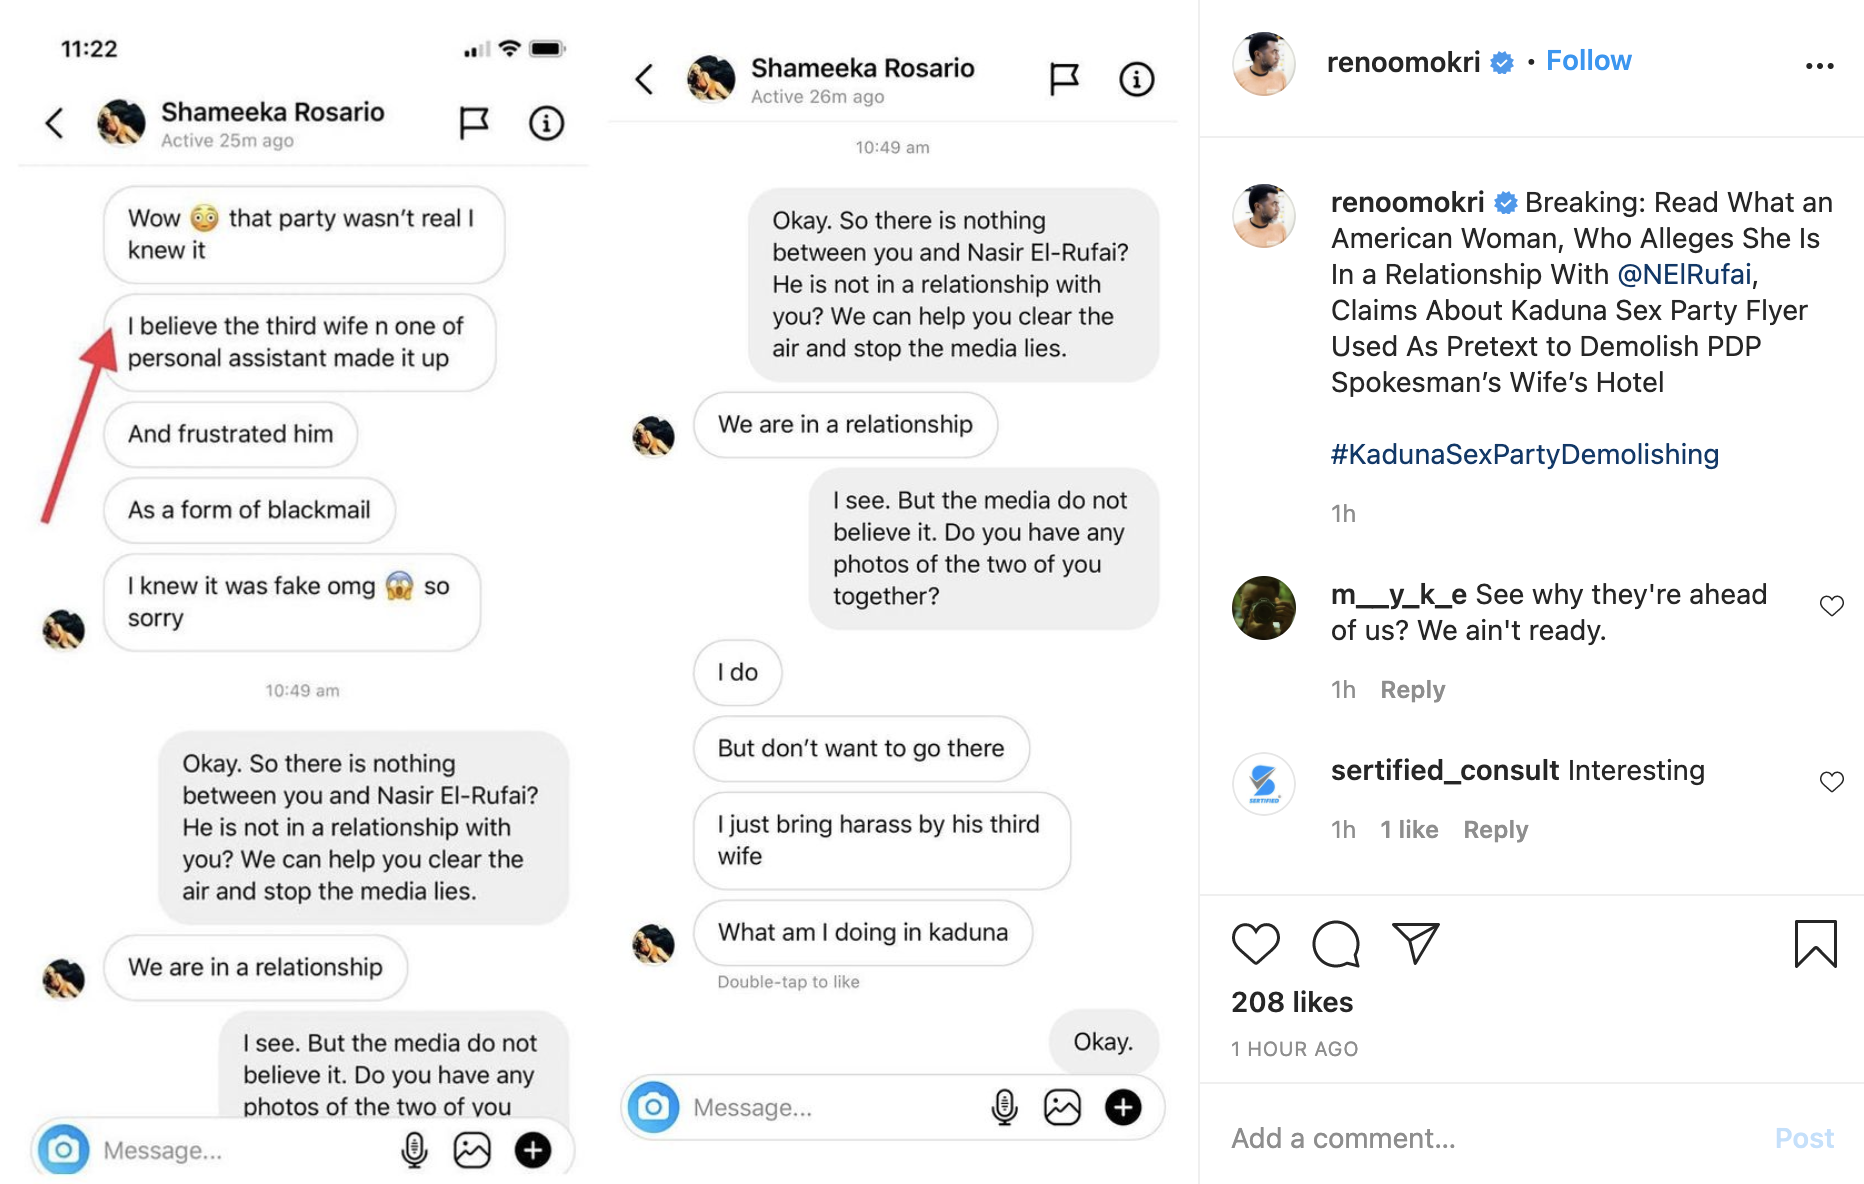The width and height of the screenshot is (1864, 1184).
Task: Tap the flag icon in right chat header
Action: (x=1064, y=79)
